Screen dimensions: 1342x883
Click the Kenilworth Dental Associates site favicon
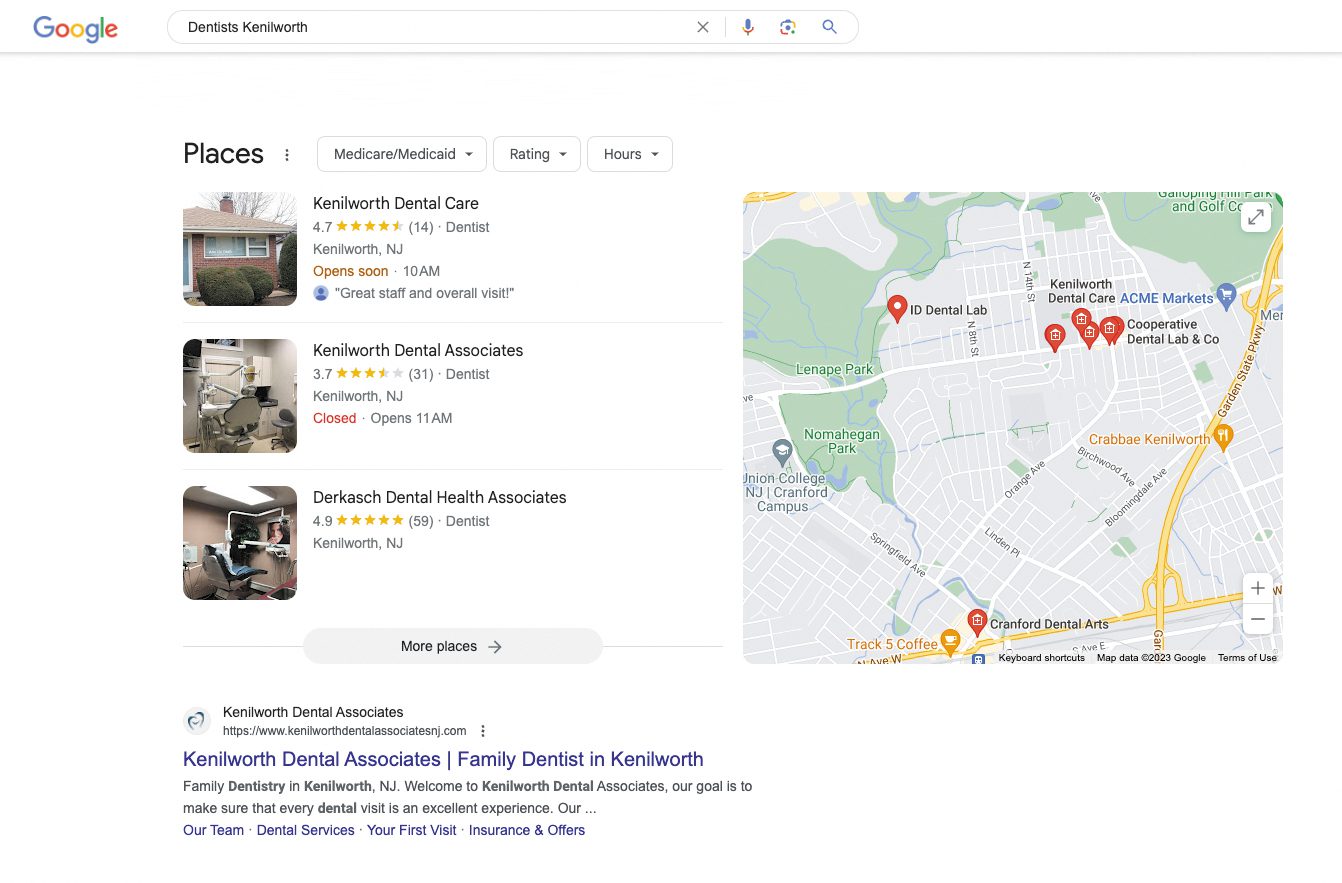click(x=197, y=721)
